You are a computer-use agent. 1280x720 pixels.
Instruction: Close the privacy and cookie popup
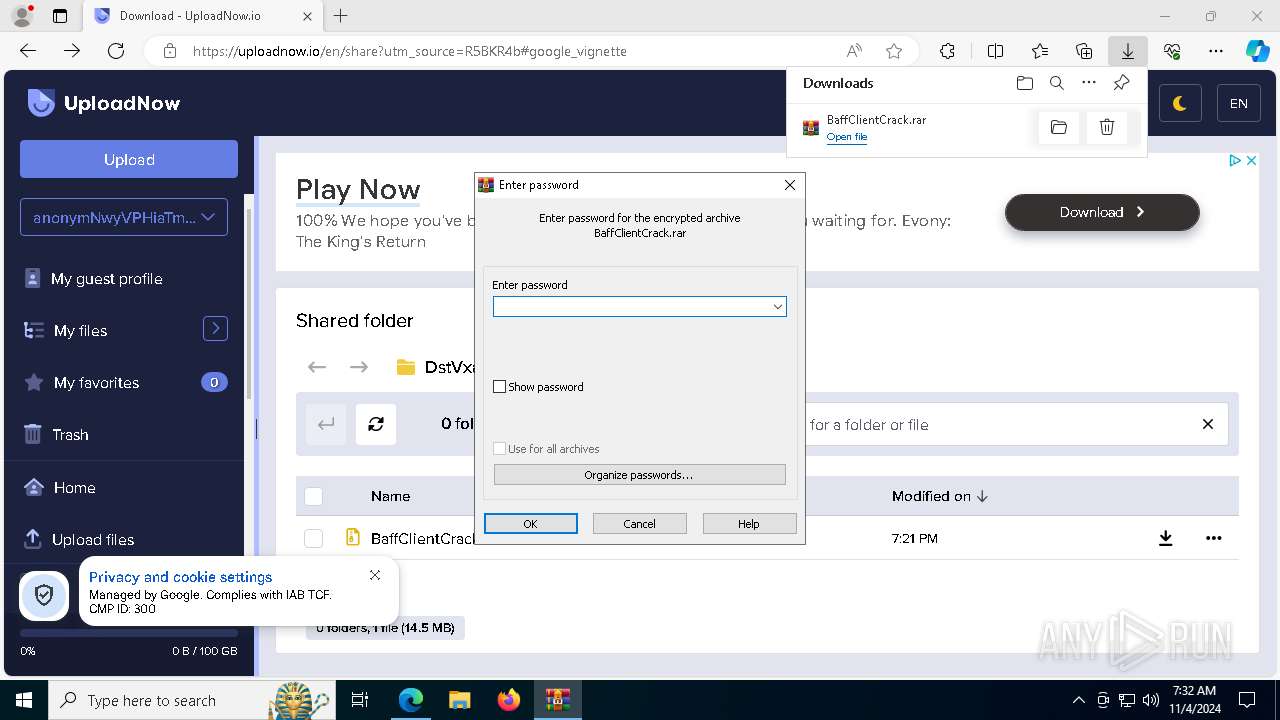(x=375, y=575)
